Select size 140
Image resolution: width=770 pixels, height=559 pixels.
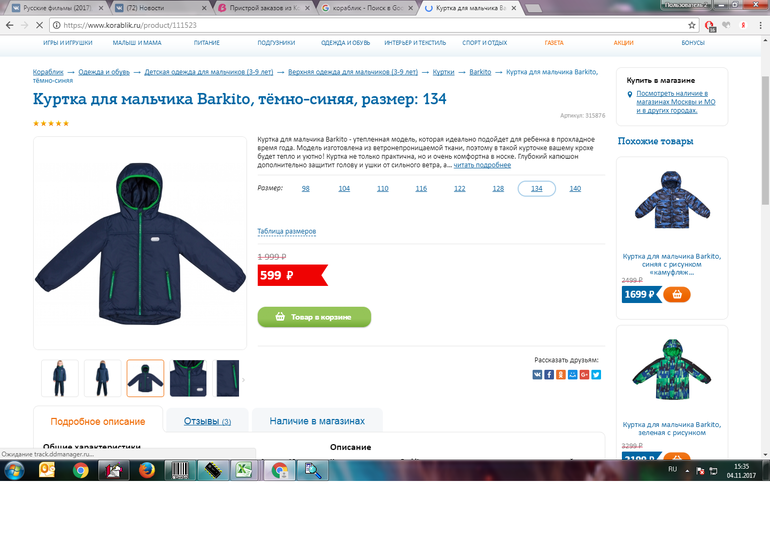575,188
